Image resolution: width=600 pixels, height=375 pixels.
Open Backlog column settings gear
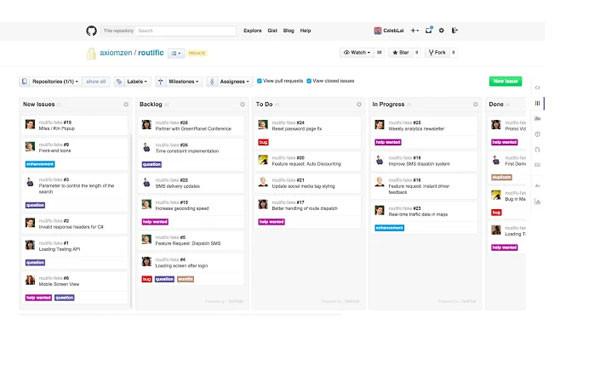click(x=242, y=104)
